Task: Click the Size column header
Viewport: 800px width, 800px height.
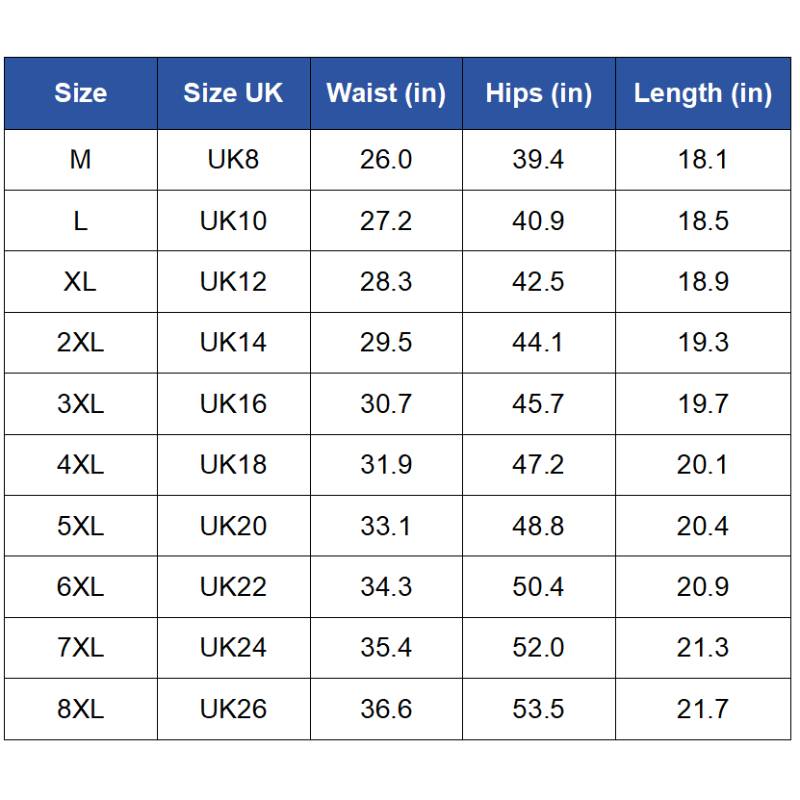Action: [81, 93]
